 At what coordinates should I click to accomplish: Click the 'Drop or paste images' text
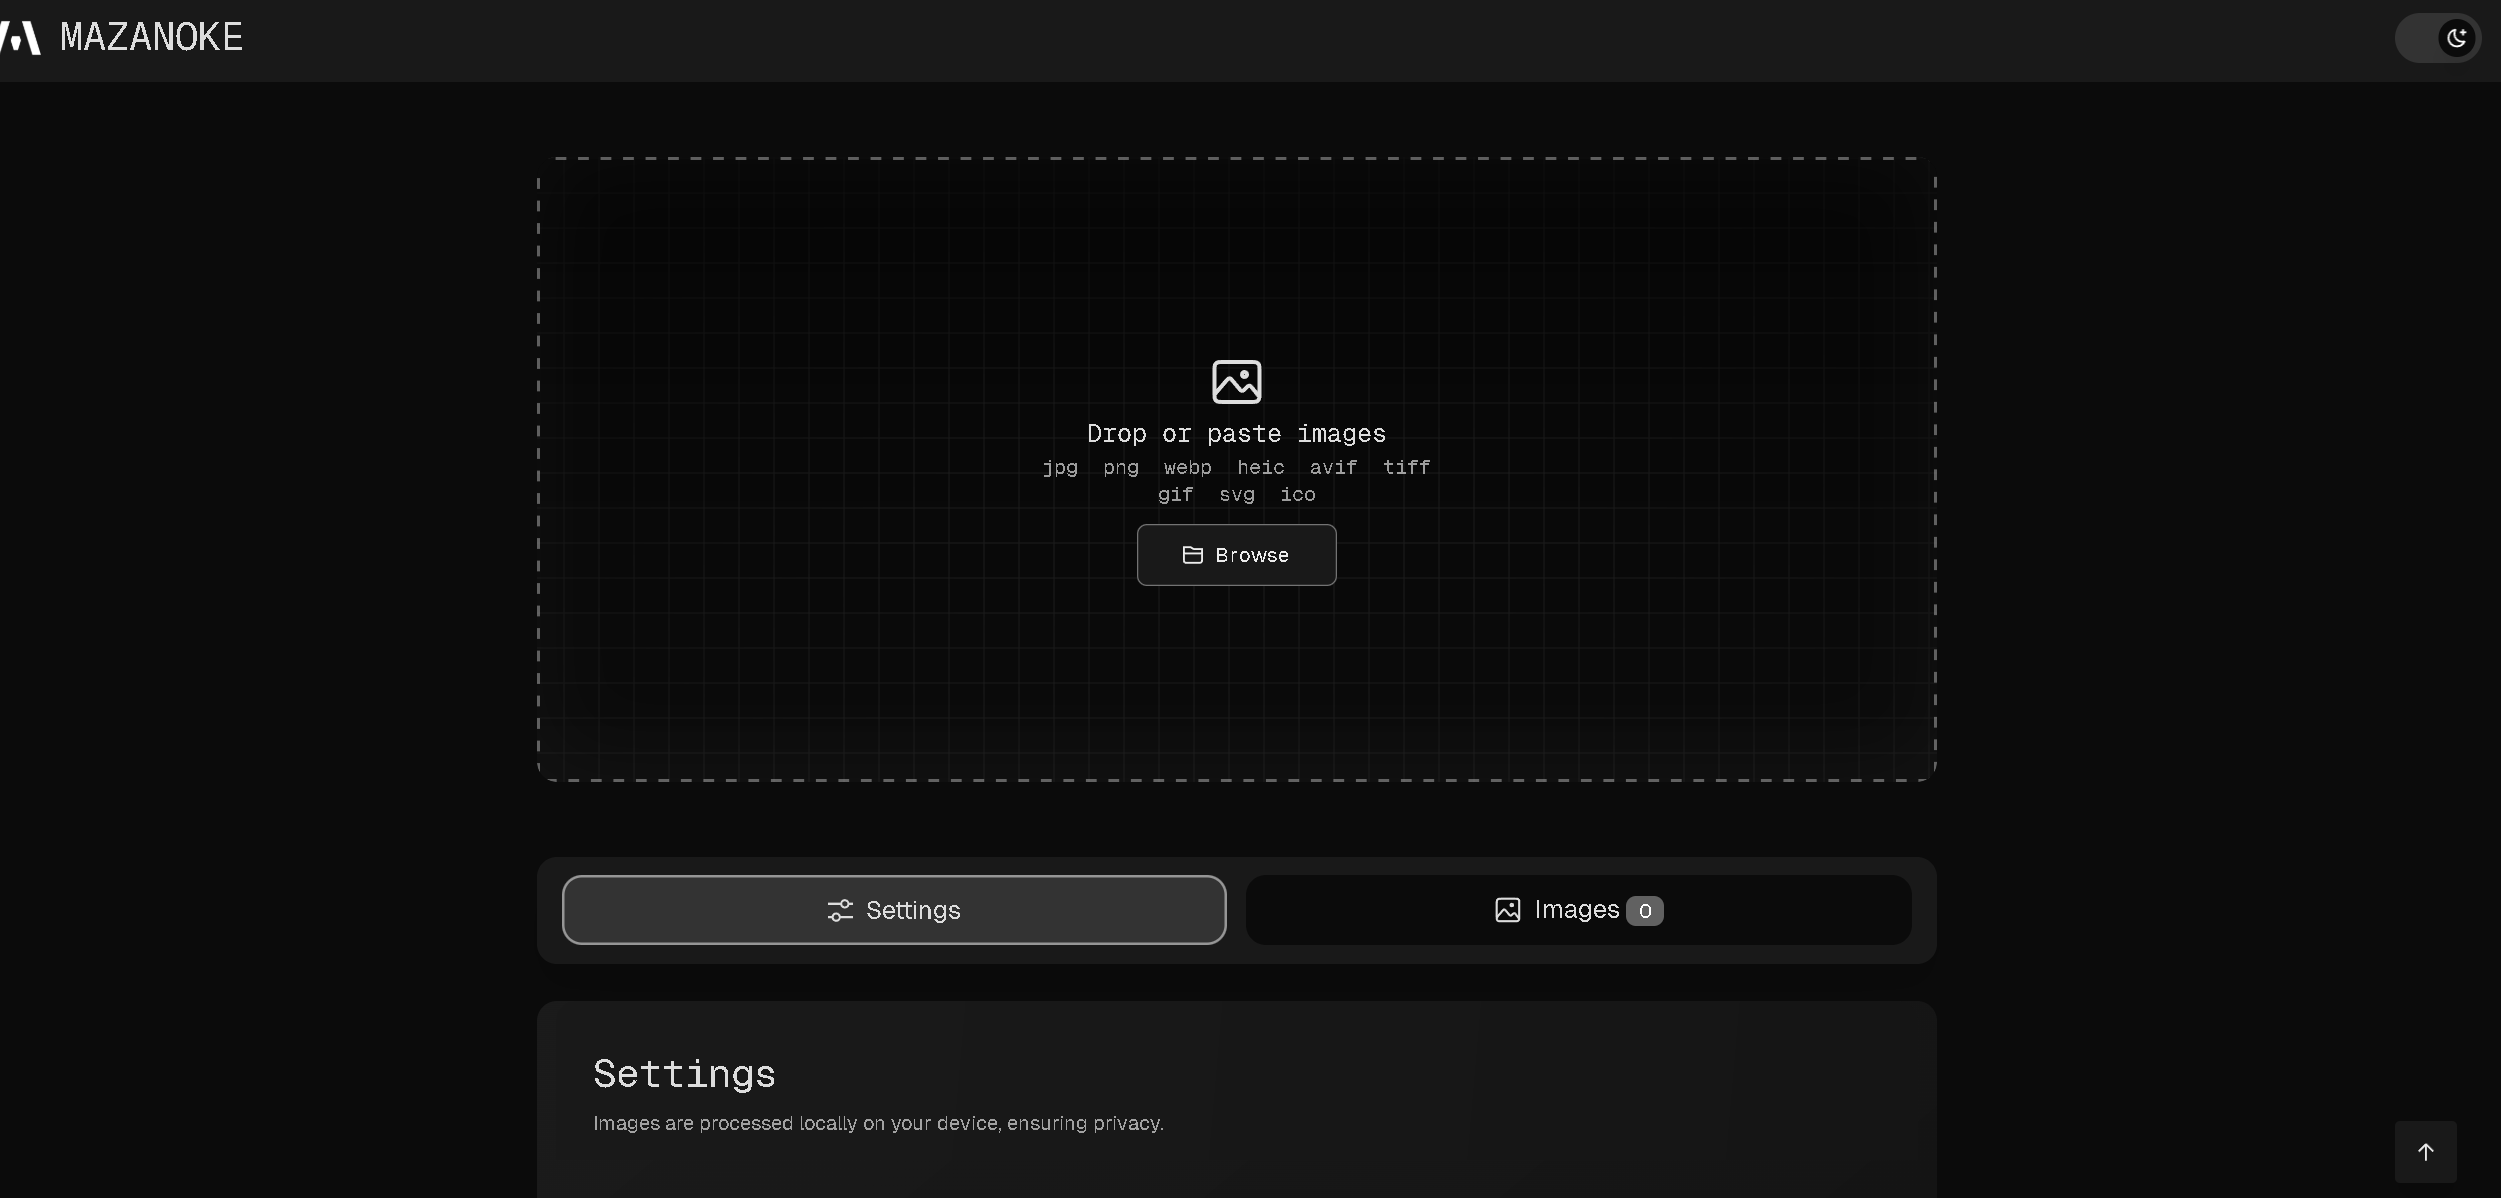1236,434
